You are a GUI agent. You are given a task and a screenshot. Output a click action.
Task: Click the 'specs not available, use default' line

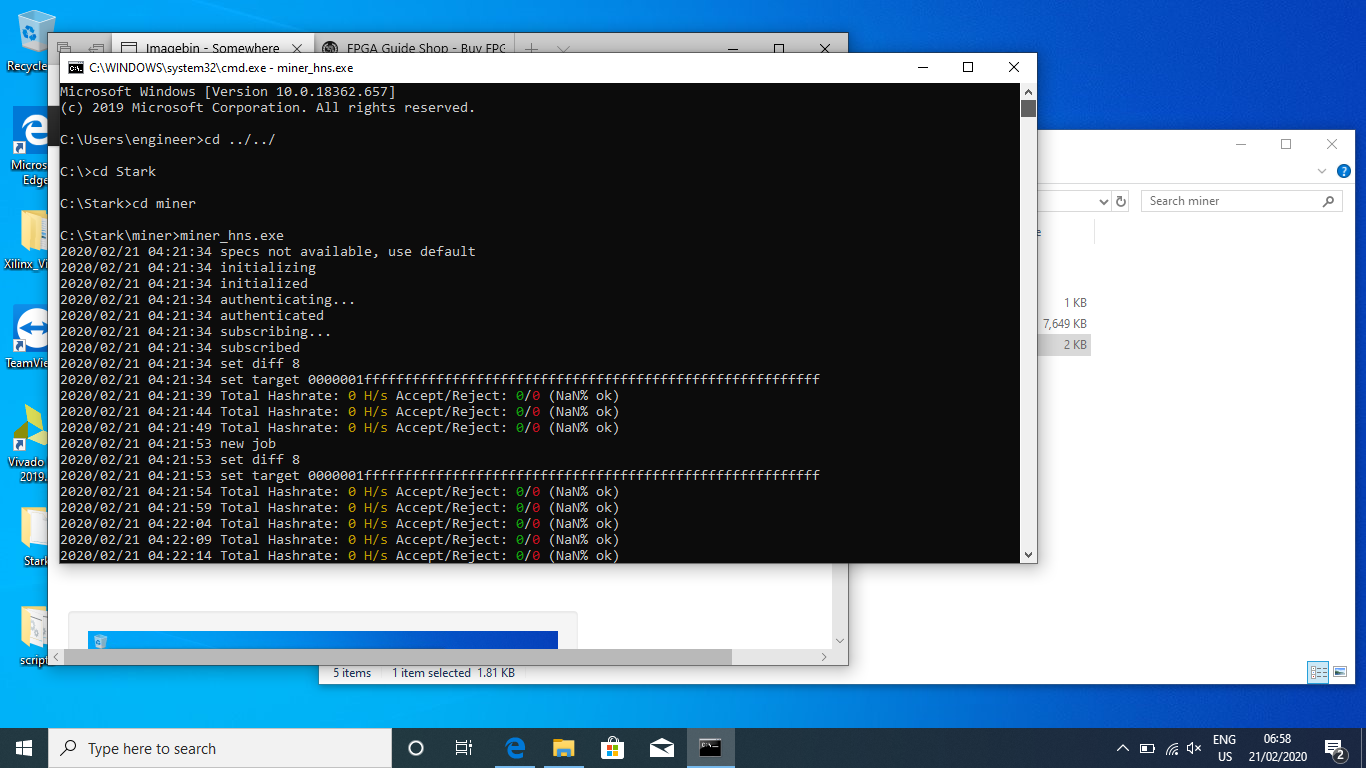(268, 251)
